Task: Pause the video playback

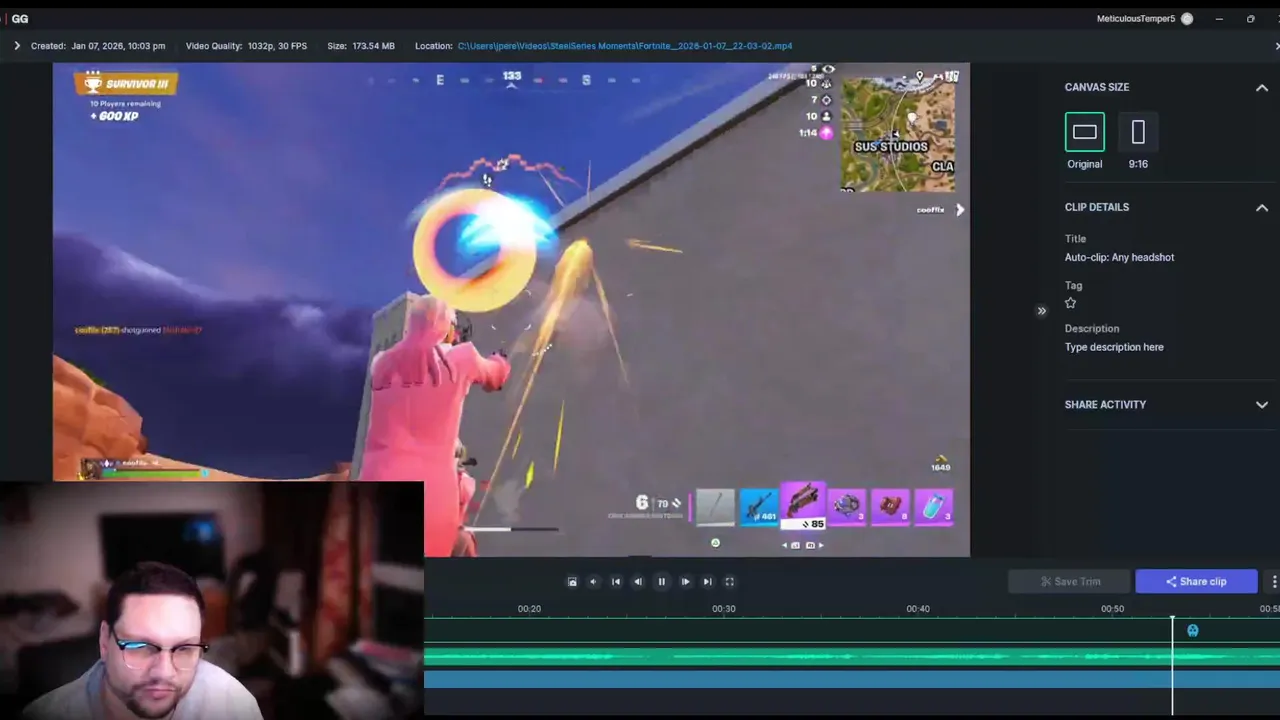Action: point(661,581)
